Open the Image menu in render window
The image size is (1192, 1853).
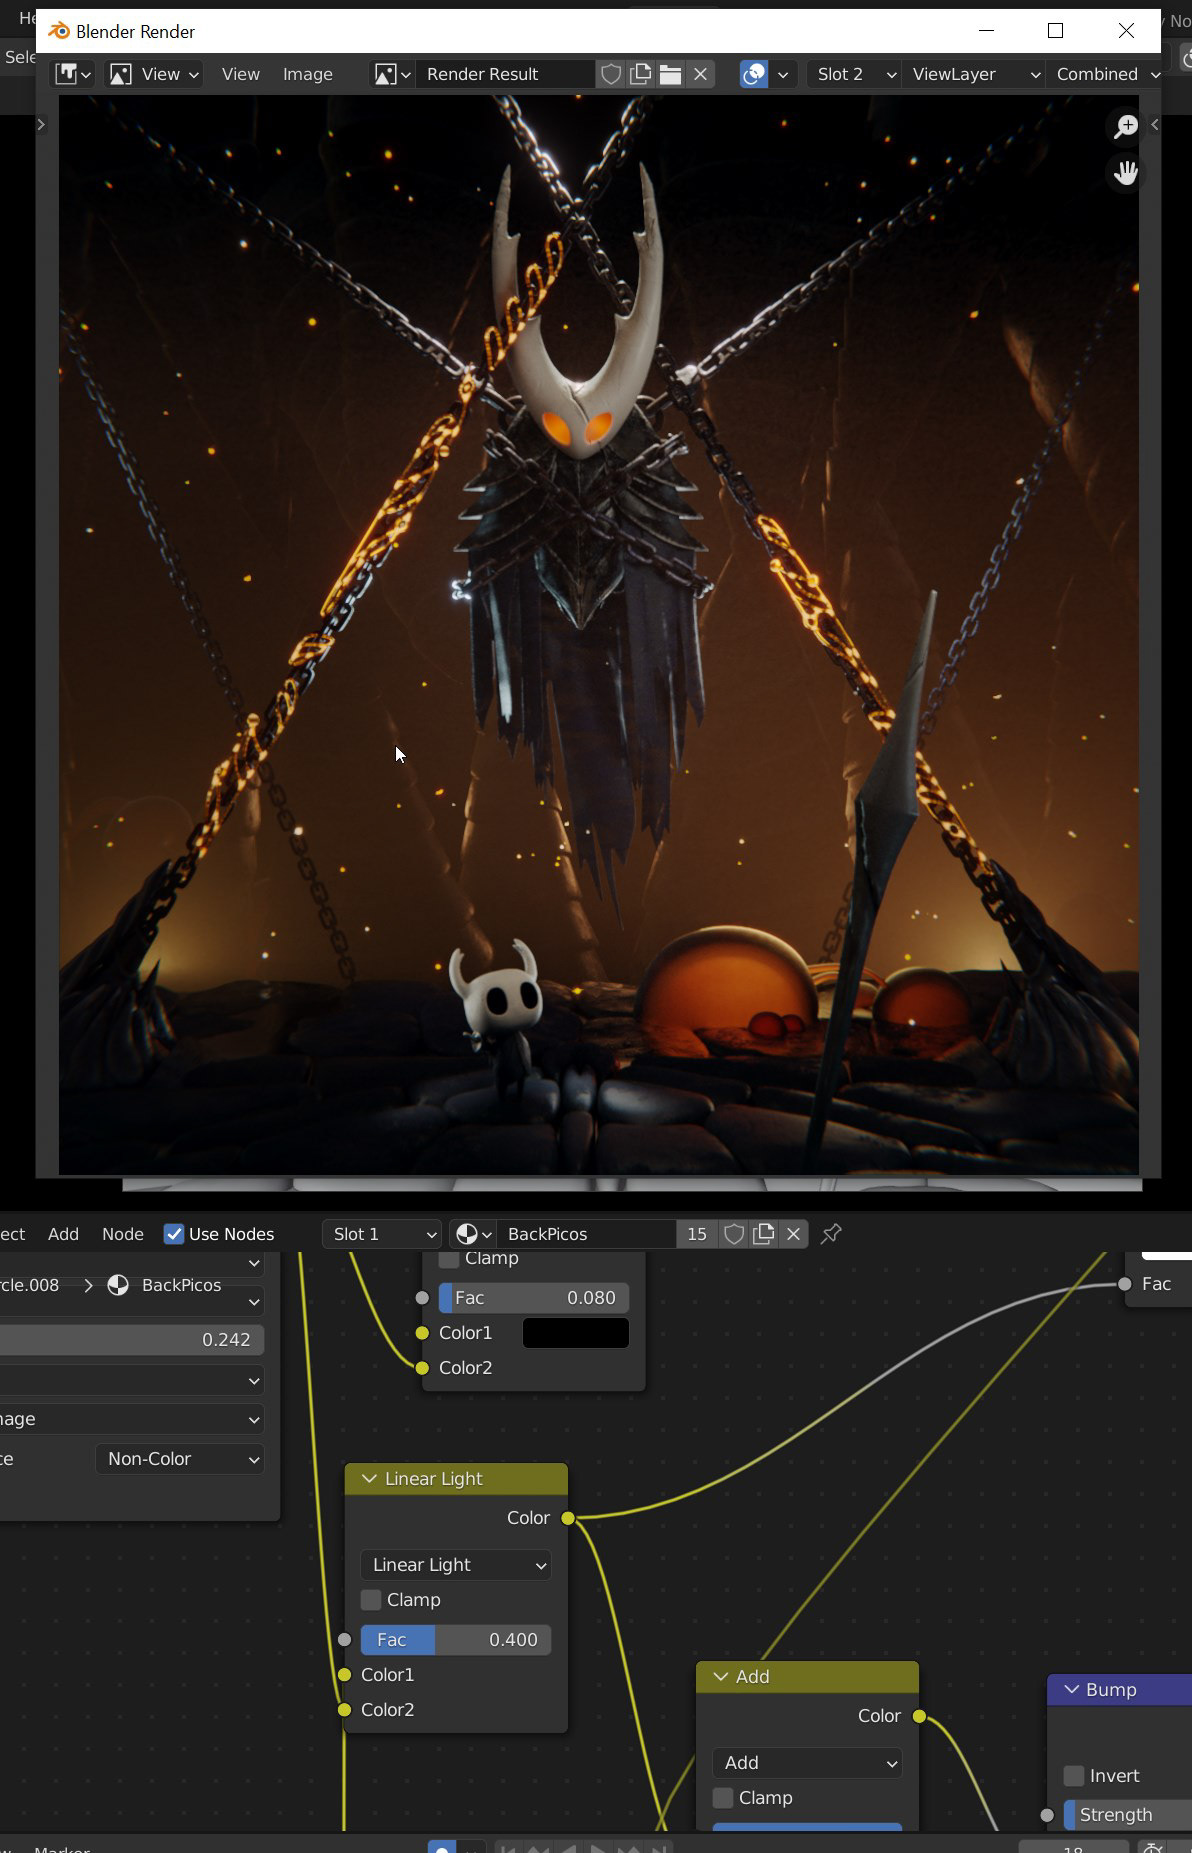click(307, 74)
